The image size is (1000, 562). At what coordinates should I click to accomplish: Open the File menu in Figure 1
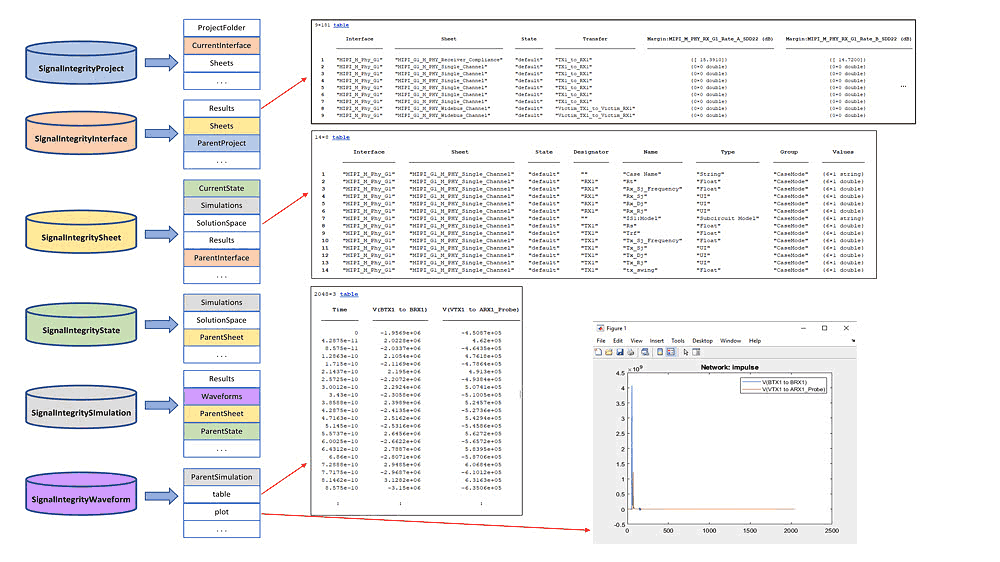pyautogui.click(x=601, y=341)
